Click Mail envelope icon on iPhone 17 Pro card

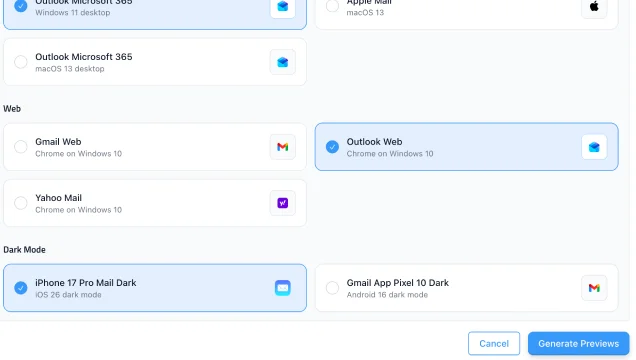tap(283, 288)
